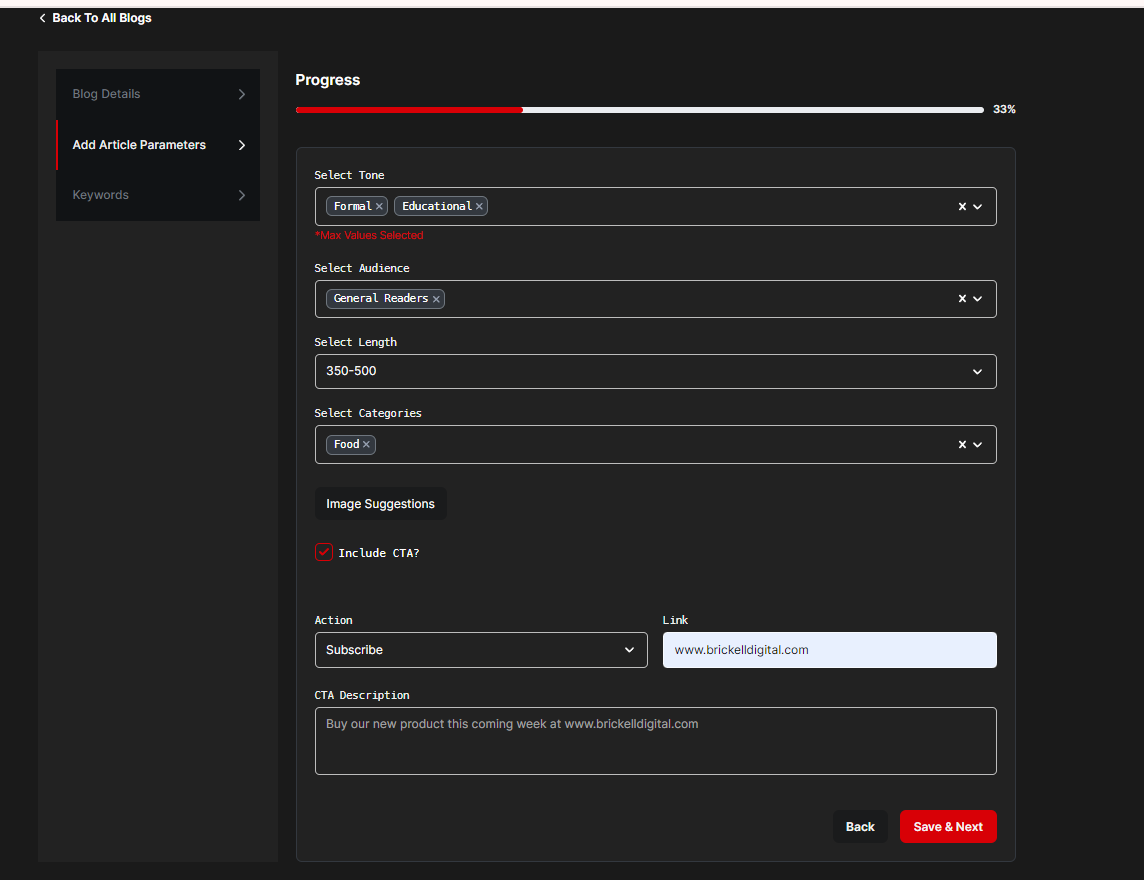Image resolution: width=1144 pixels, height=880 pixels.
Task: Click the Max Values Selected warning text
Action: tap(369, 235)
